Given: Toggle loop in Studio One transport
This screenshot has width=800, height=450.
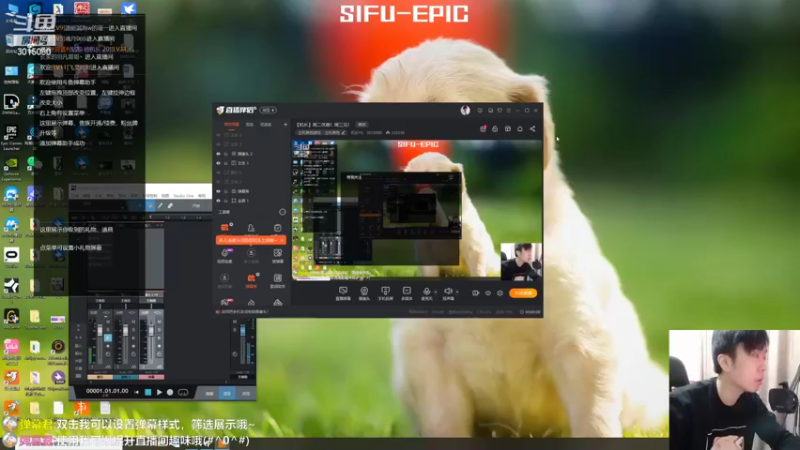Looking at the screenshot, I should 183,392.
